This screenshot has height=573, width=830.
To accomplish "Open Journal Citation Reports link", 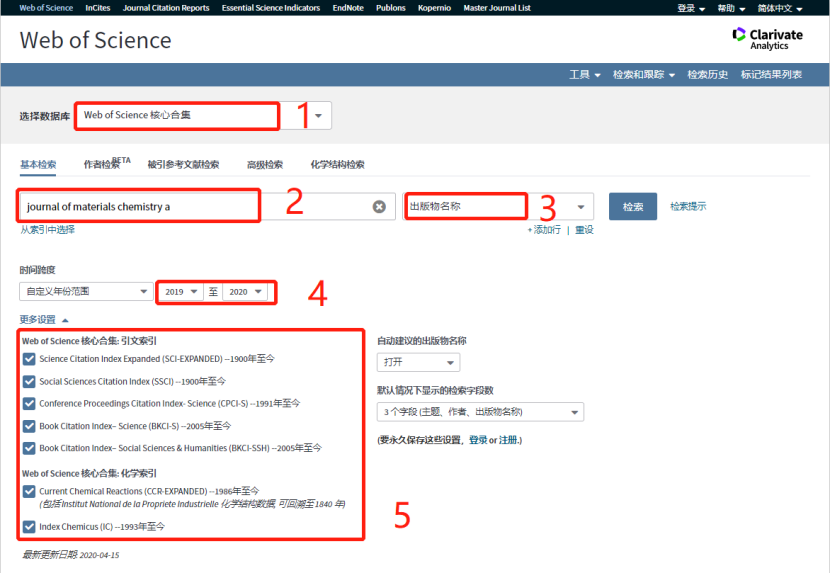I will pos(166,8).
